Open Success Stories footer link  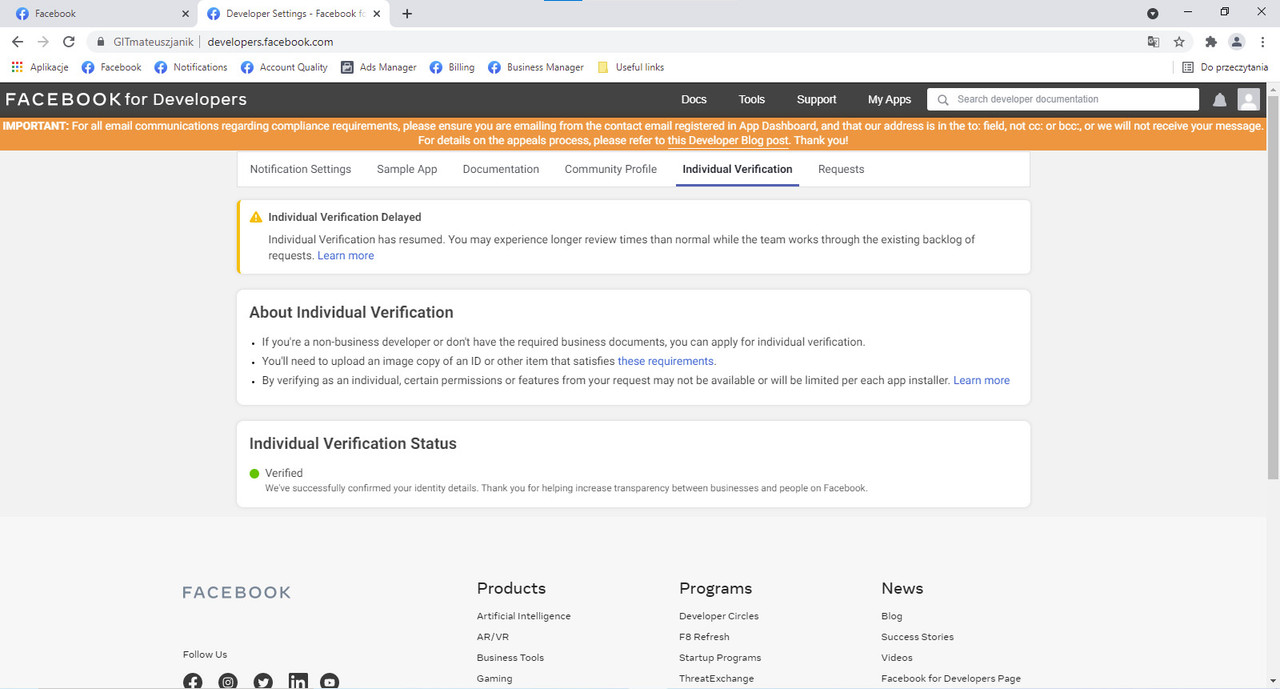[917, 637]
